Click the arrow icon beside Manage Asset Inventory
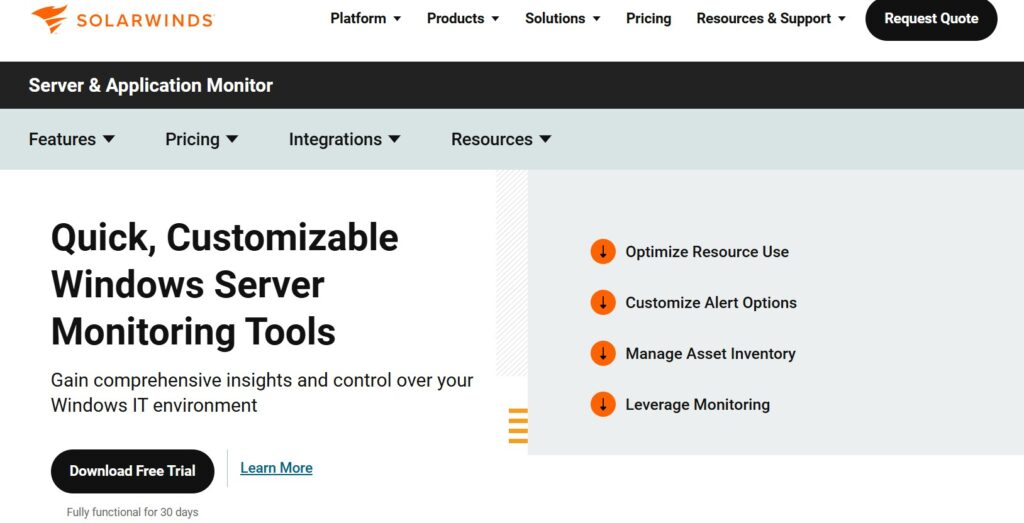Image resolution: width=1024 pixels, height=523 pixels. coord(603,353)
